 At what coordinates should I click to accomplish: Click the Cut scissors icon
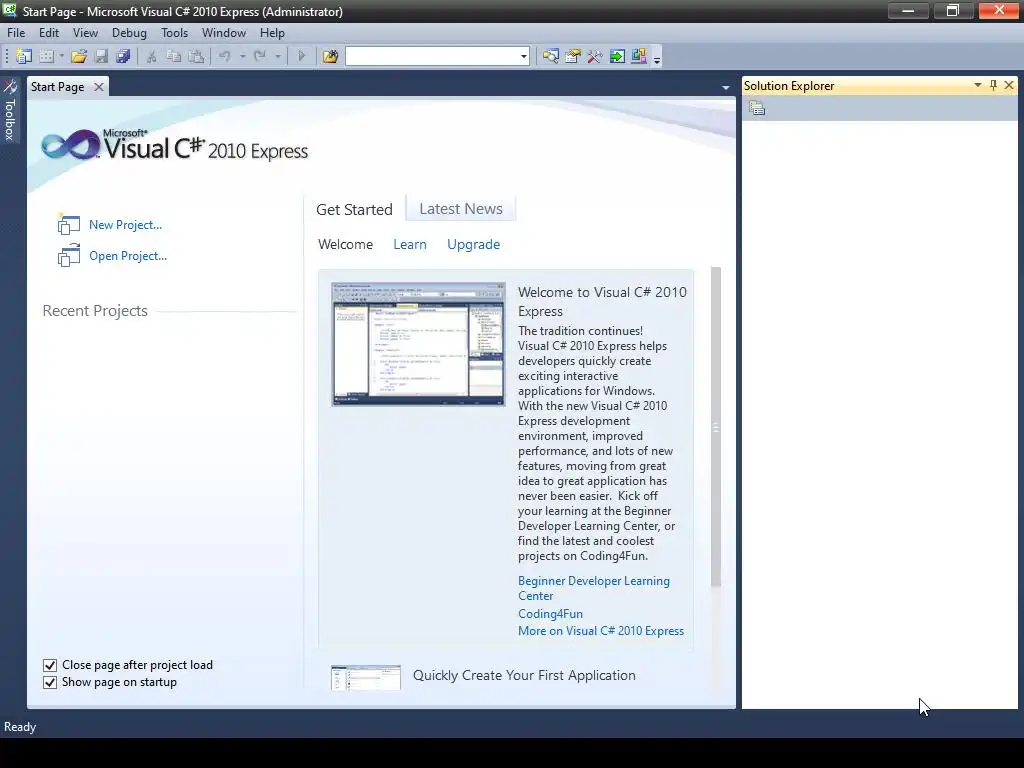click(x=152, y=57)
